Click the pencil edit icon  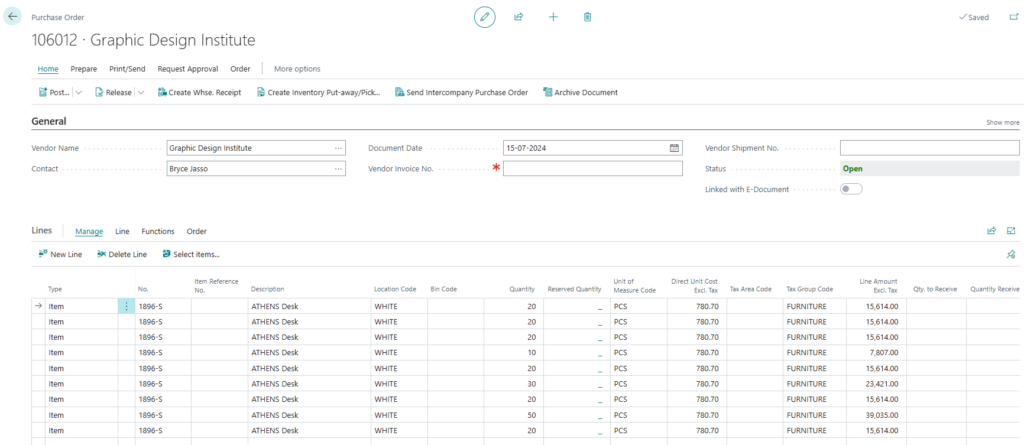(484, 17)
